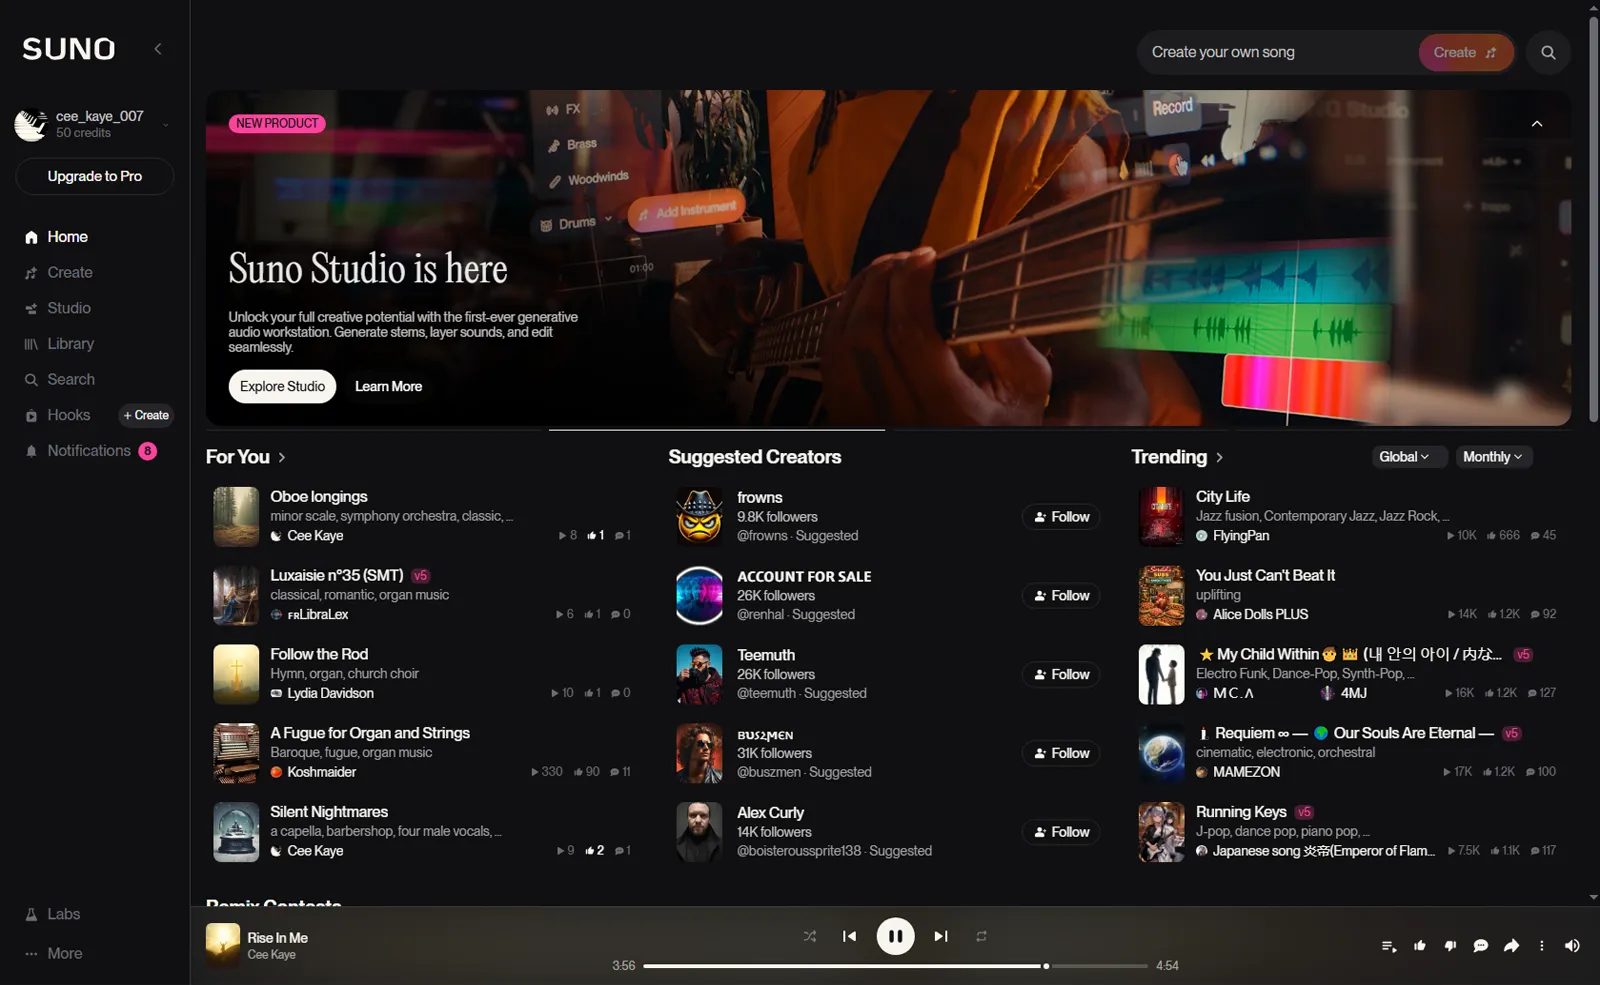Open the play queue icon in player bar
Screen dimensions: 1600x985
coord(1388,946)
